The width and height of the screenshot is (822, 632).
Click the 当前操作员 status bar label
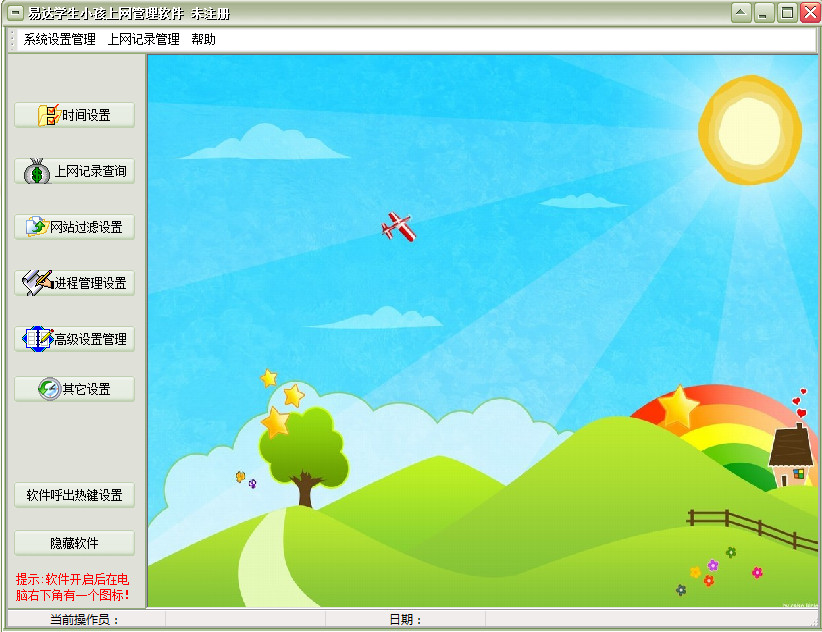tap(84, 619)
